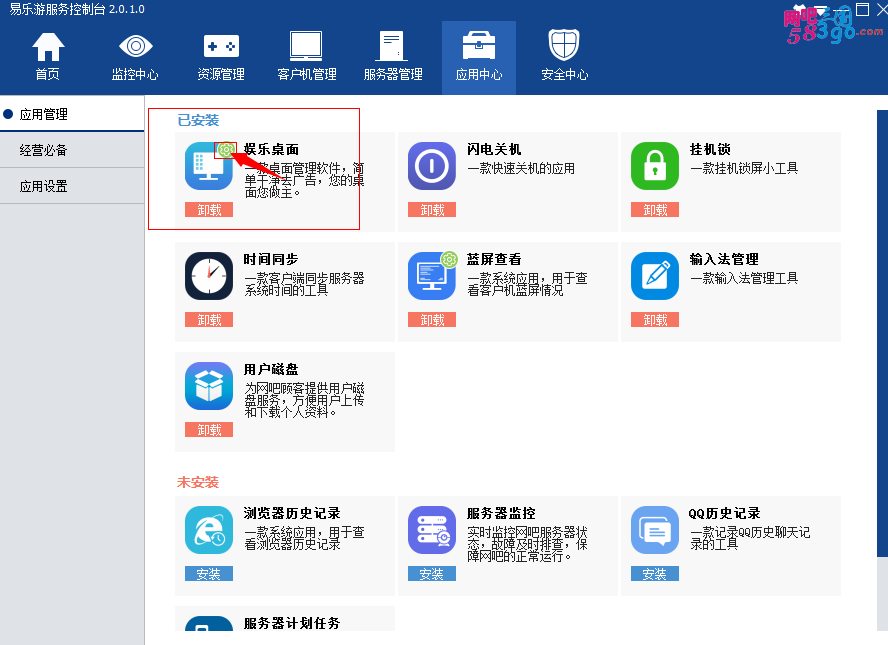Click the 浏览器历史记录 title text
Image resolution: width=888 pixels, height=645 pixels.
(292, 514)
